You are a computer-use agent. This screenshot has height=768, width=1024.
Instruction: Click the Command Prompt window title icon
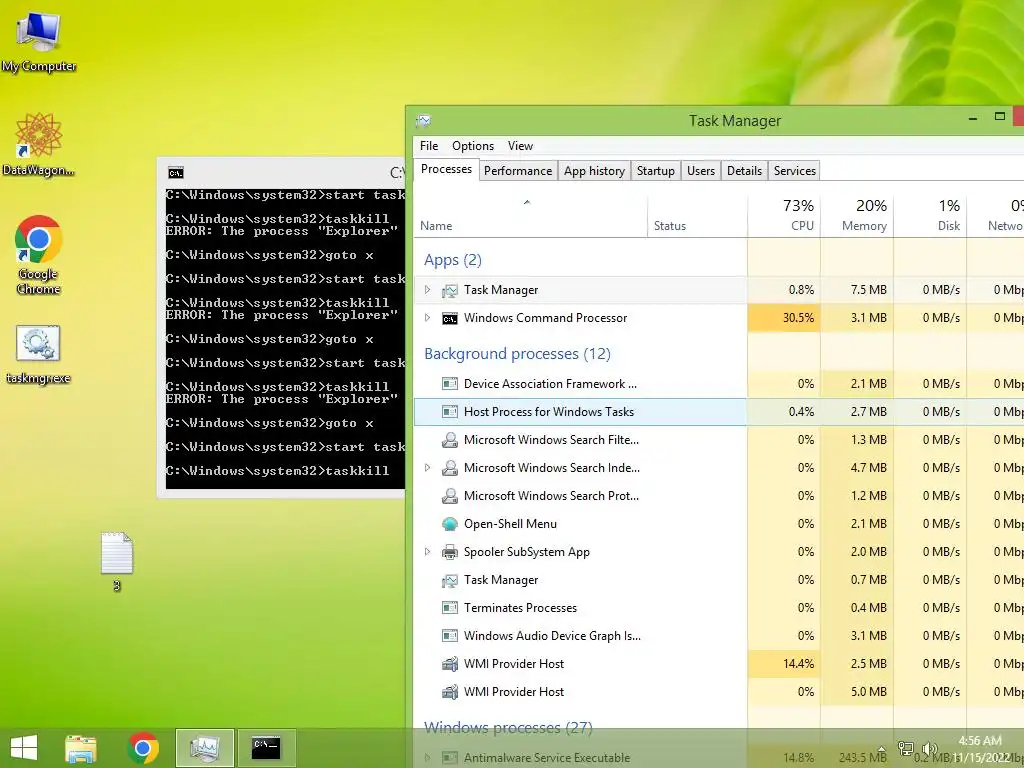[x=176, y=172]
